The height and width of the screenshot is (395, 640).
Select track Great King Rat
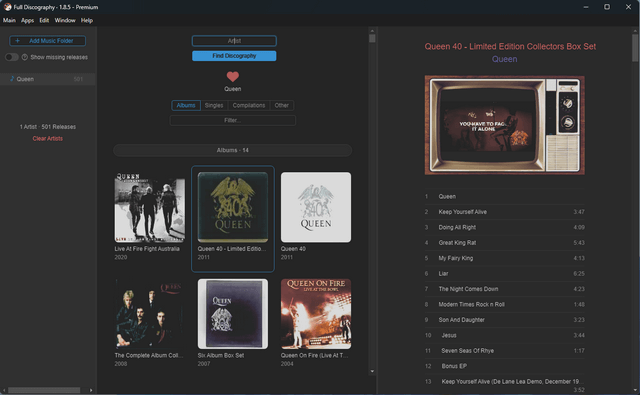(504, 243)
